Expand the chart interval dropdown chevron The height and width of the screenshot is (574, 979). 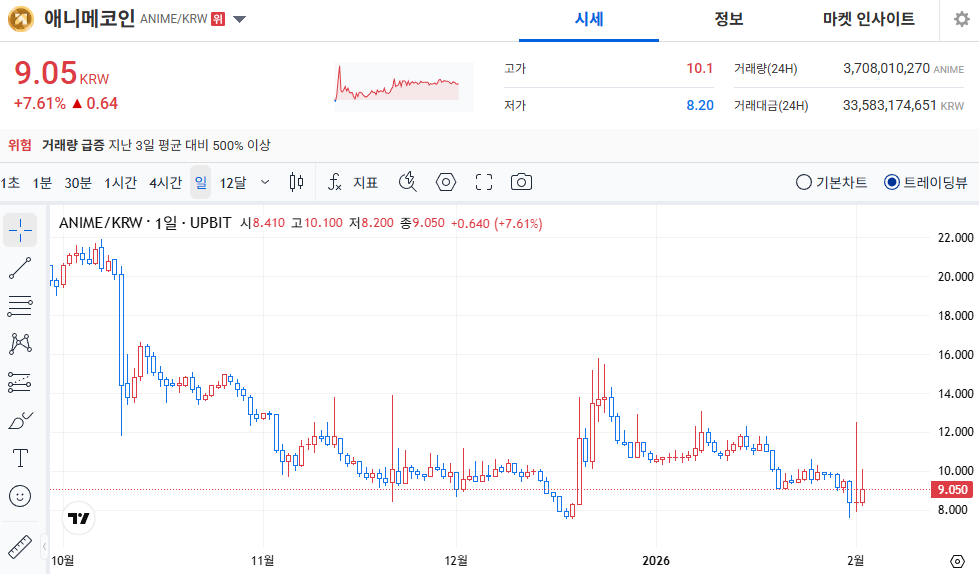point(265,182)
